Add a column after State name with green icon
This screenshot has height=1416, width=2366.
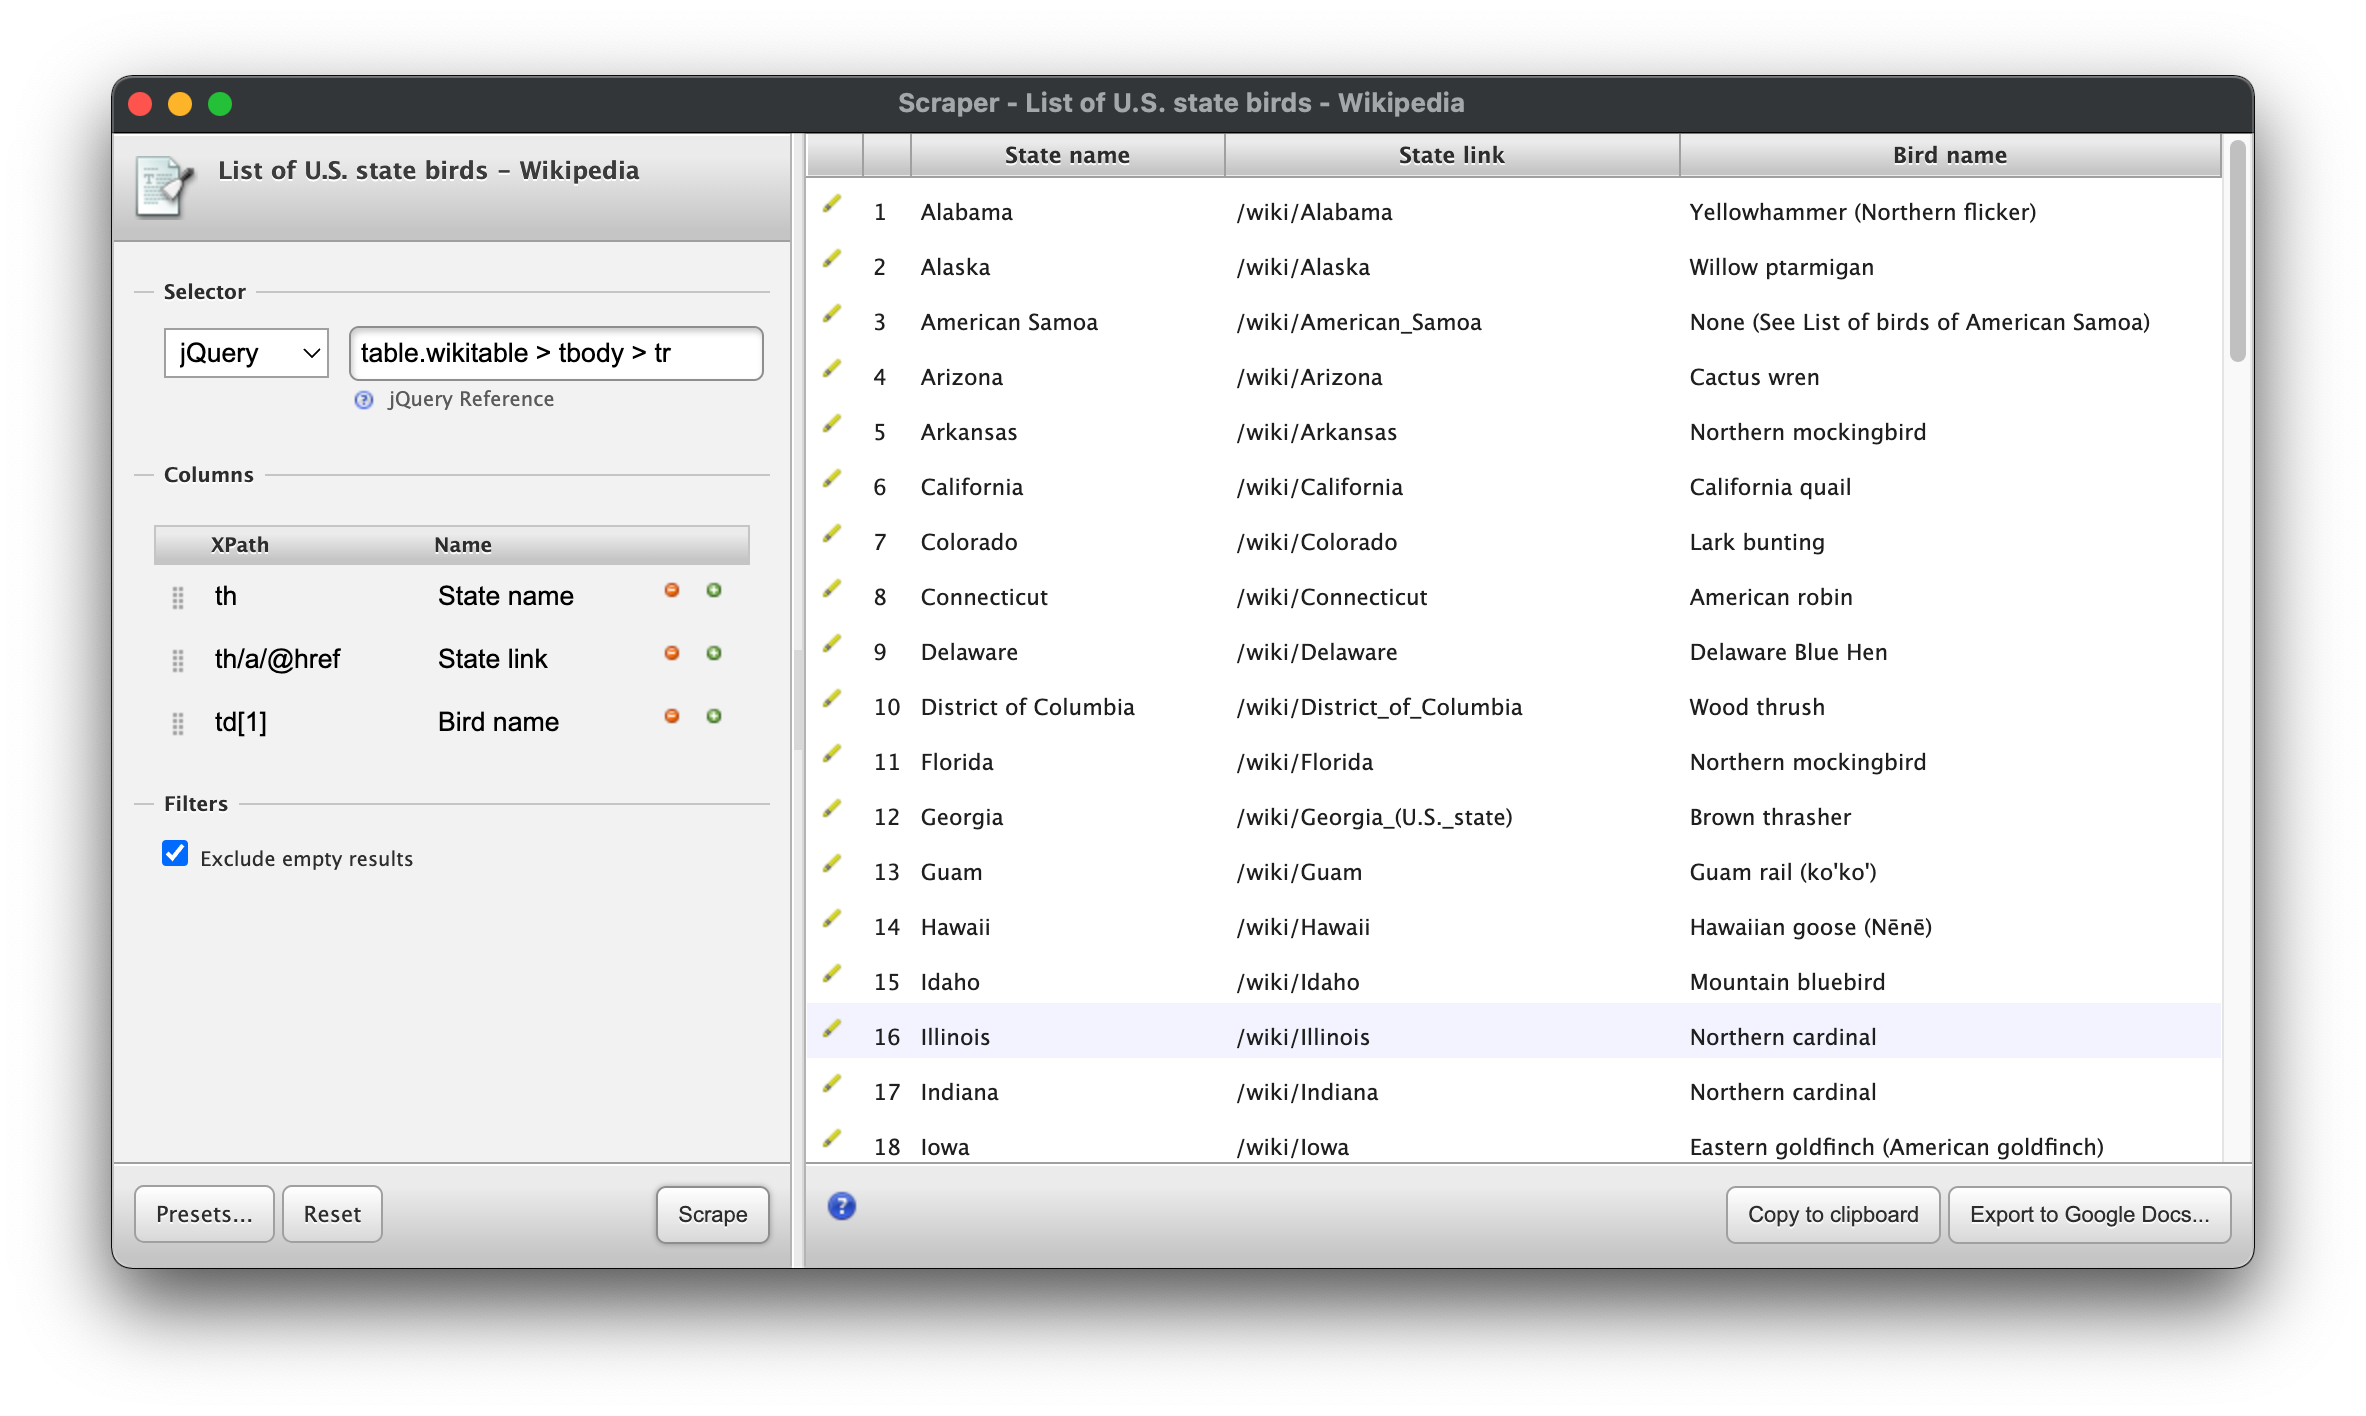(x=714, y=590)
